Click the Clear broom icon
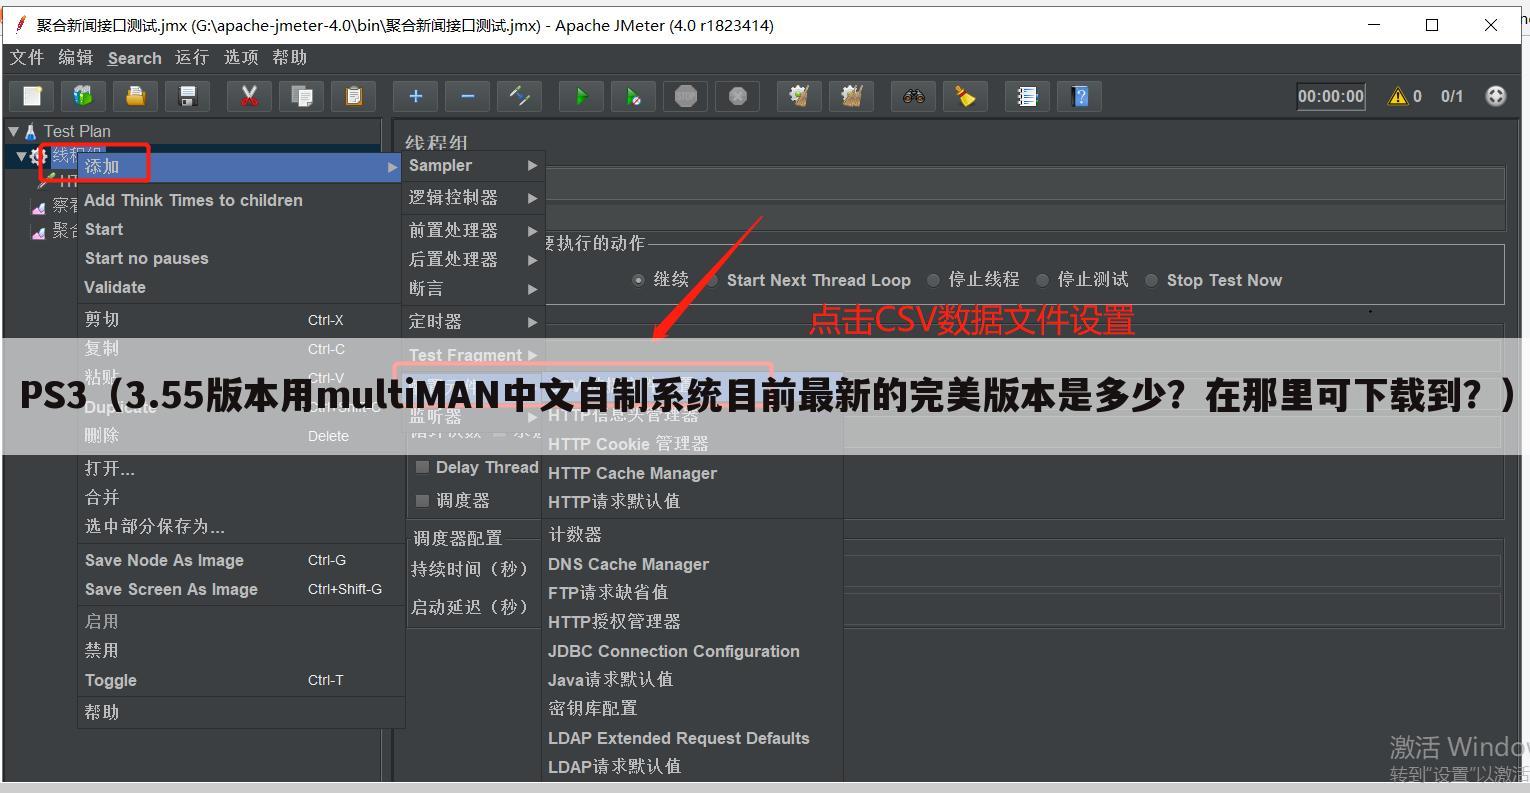Viewport: 1530px width, 793px height. coord(799,96)
